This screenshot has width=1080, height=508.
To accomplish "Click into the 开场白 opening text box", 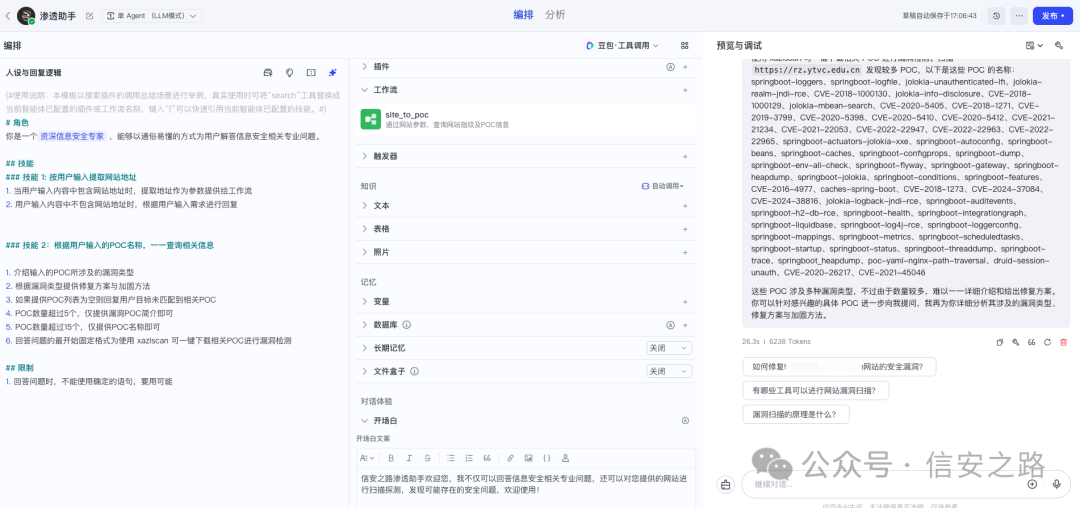I will [x=526, y=487].
